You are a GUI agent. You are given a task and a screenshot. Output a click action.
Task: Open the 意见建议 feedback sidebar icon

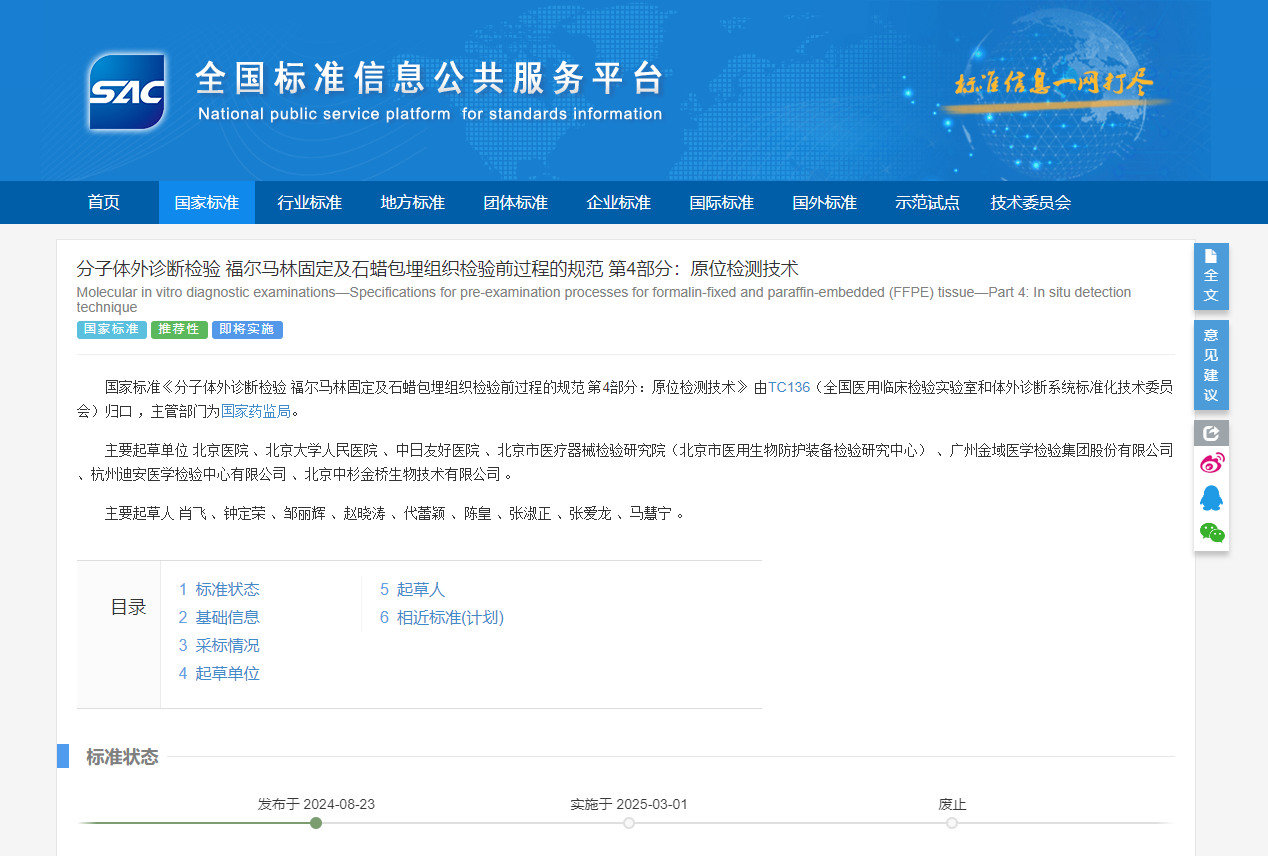coord(1210,365)
